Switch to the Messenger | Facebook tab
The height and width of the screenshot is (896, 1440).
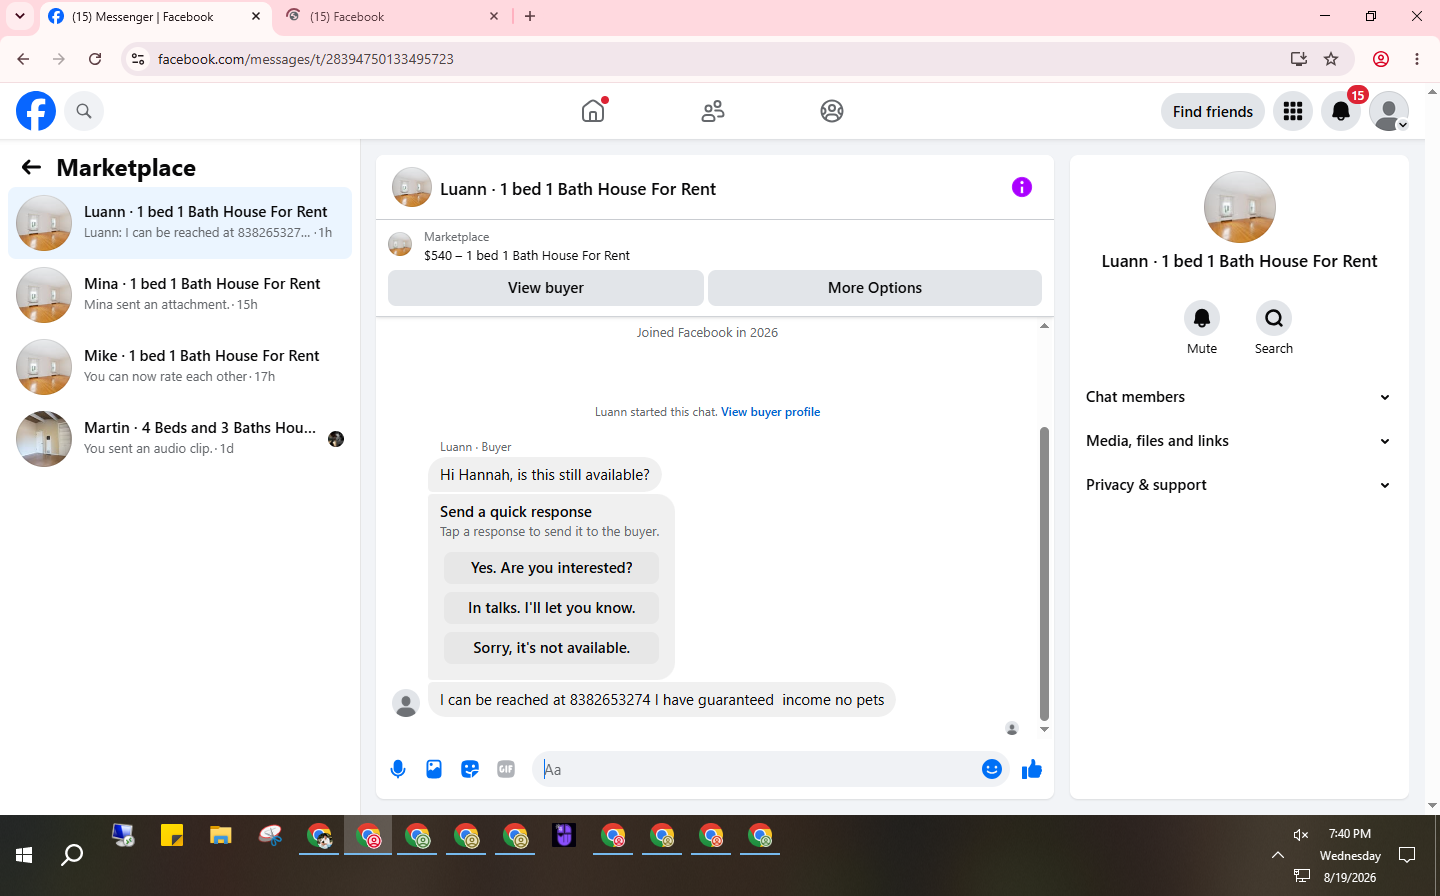click(154, 17)
